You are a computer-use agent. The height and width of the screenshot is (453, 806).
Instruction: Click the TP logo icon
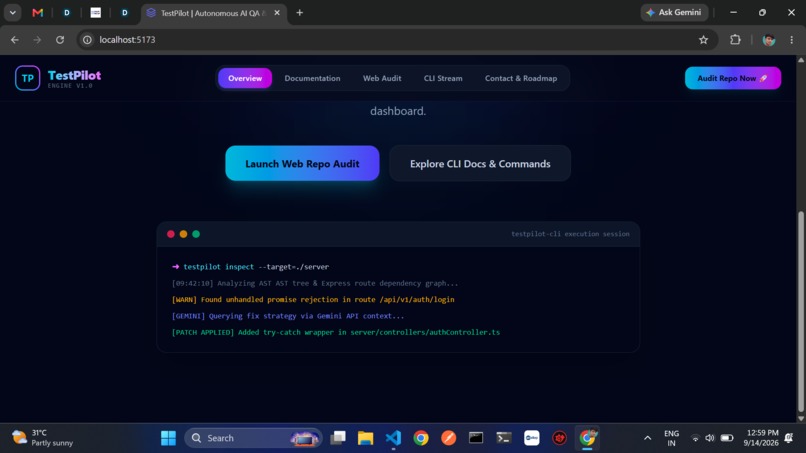[27, 78]
